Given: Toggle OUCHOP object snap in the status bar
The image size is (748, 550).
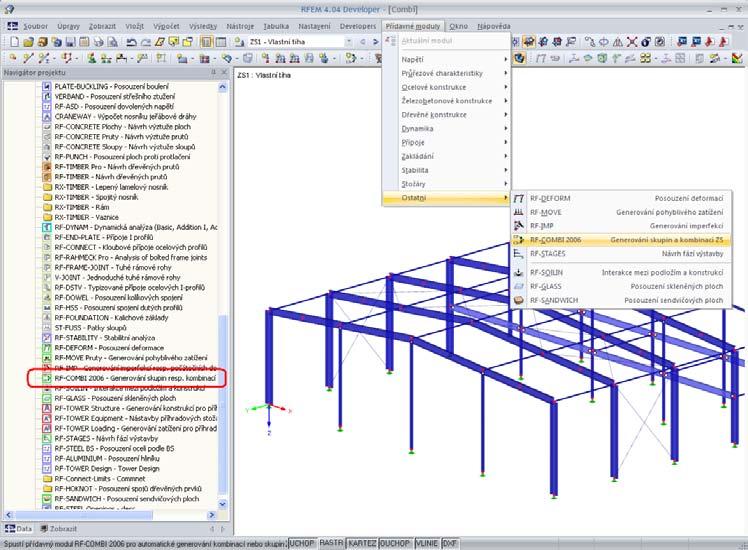Looking at the screenshot, I should pyautogui.click(x=395, y=543).
